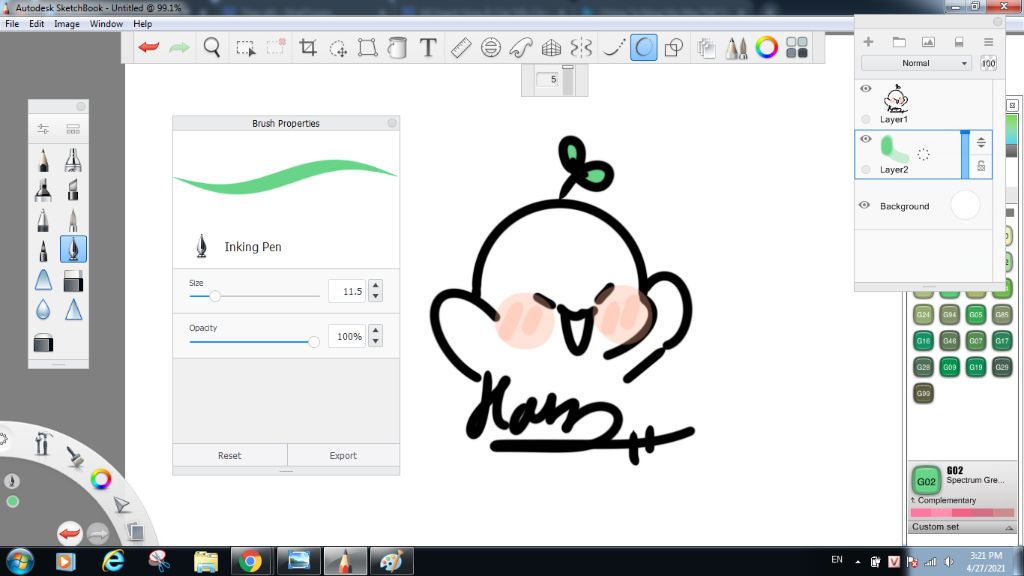
Task: Toggle the highlighted Predictive Stroke tool
Action: [x=643, y=48]
